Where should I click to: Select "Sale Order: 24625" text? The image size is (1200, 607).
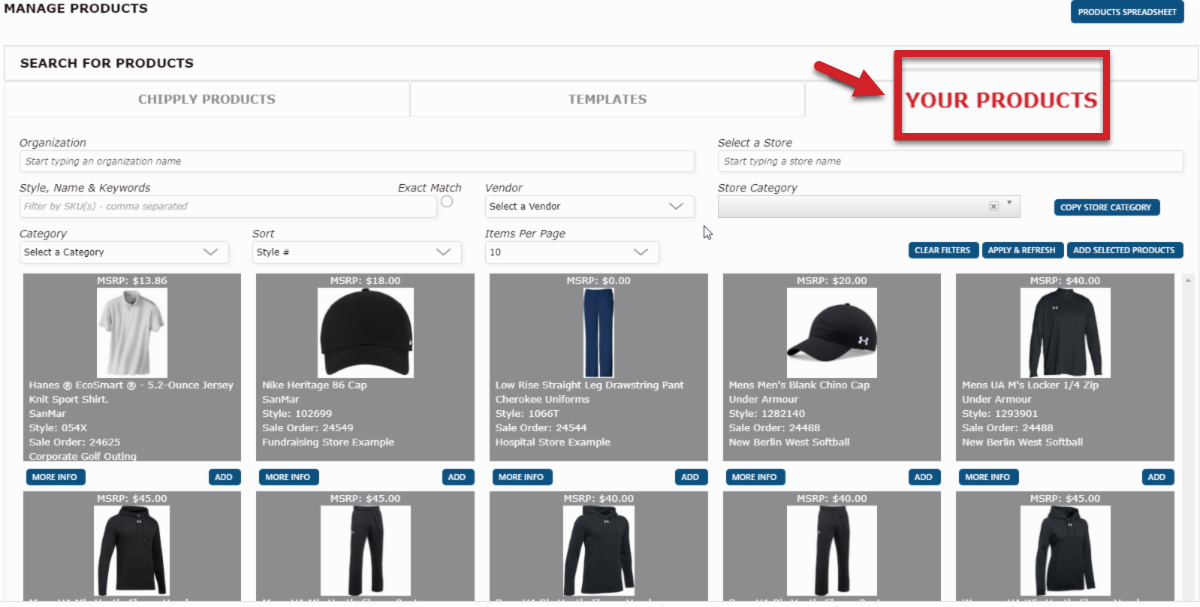75,442
